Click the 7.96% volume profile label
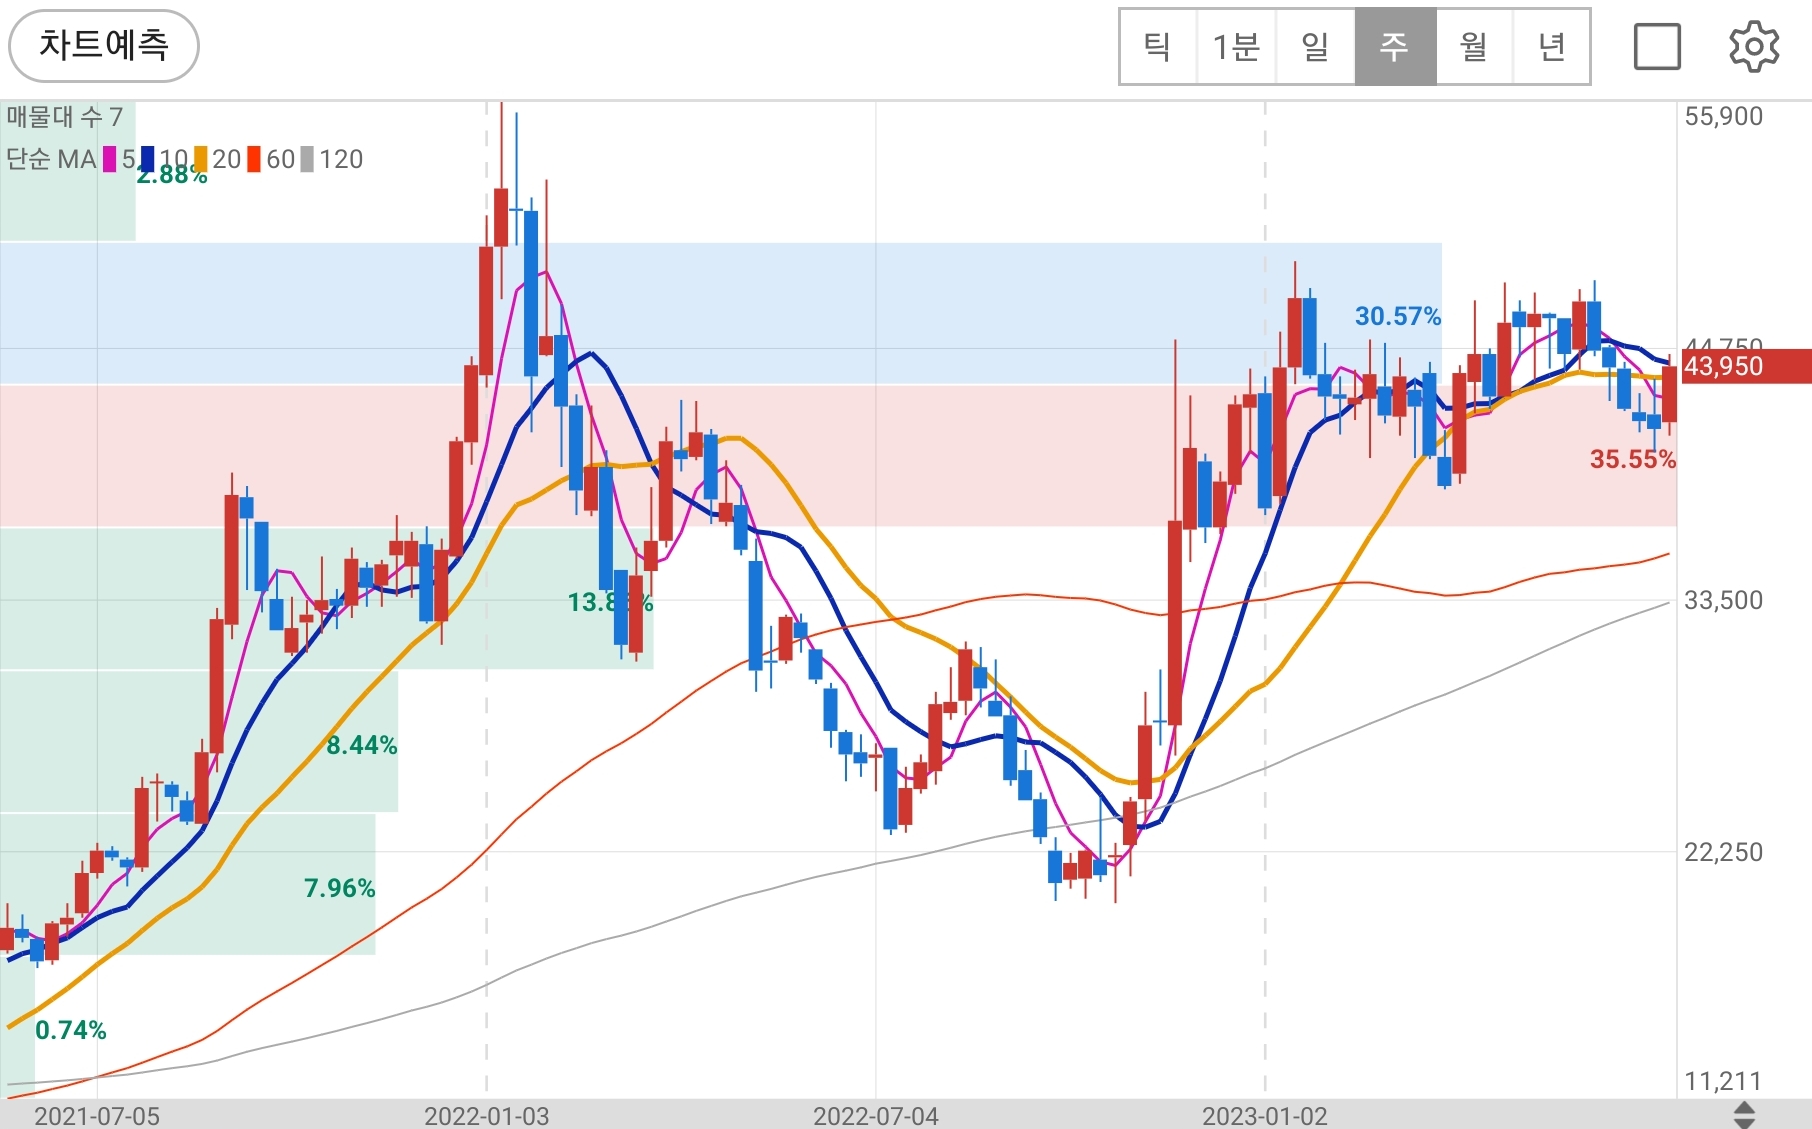This screenshot has width=1812, height=1129. [340, 888]
